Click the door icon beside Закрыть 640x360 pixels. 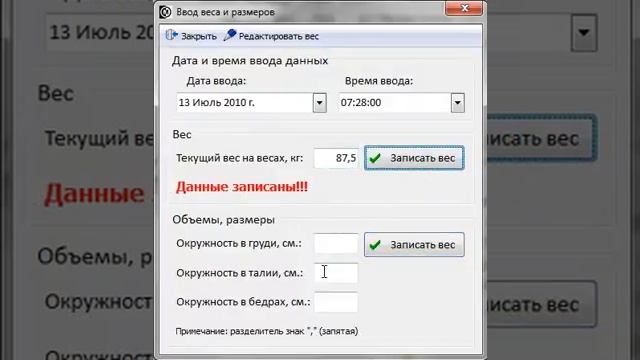tap(171, 35)
